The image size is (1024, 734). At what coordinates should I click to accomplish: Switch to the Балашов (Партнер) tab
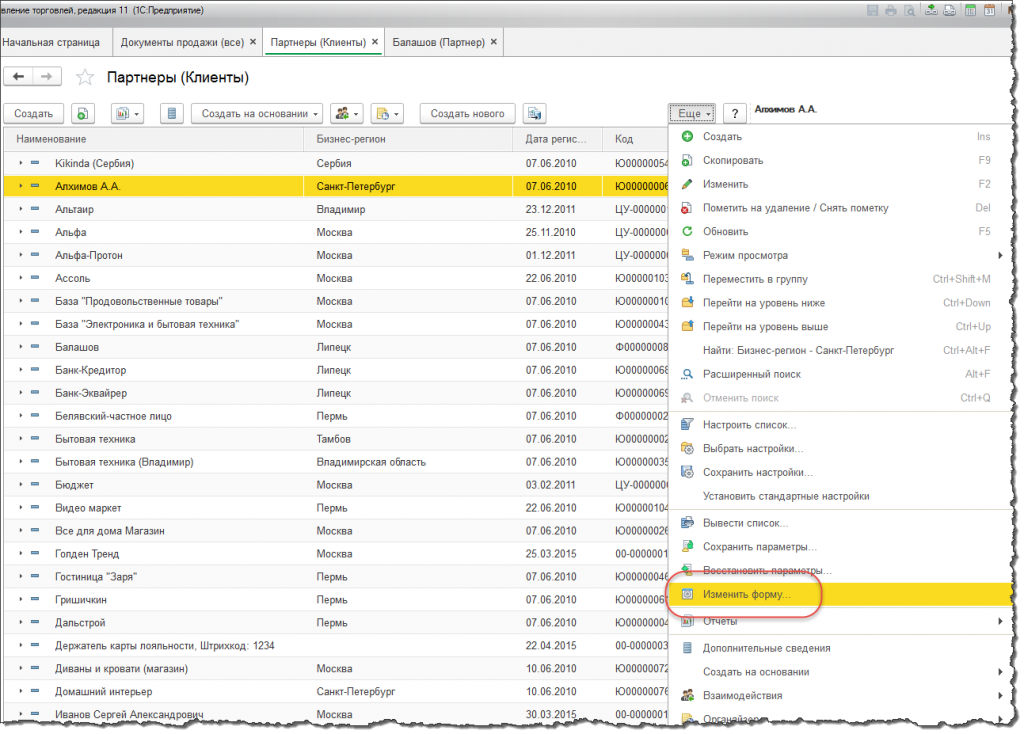[x=438, y=42]
